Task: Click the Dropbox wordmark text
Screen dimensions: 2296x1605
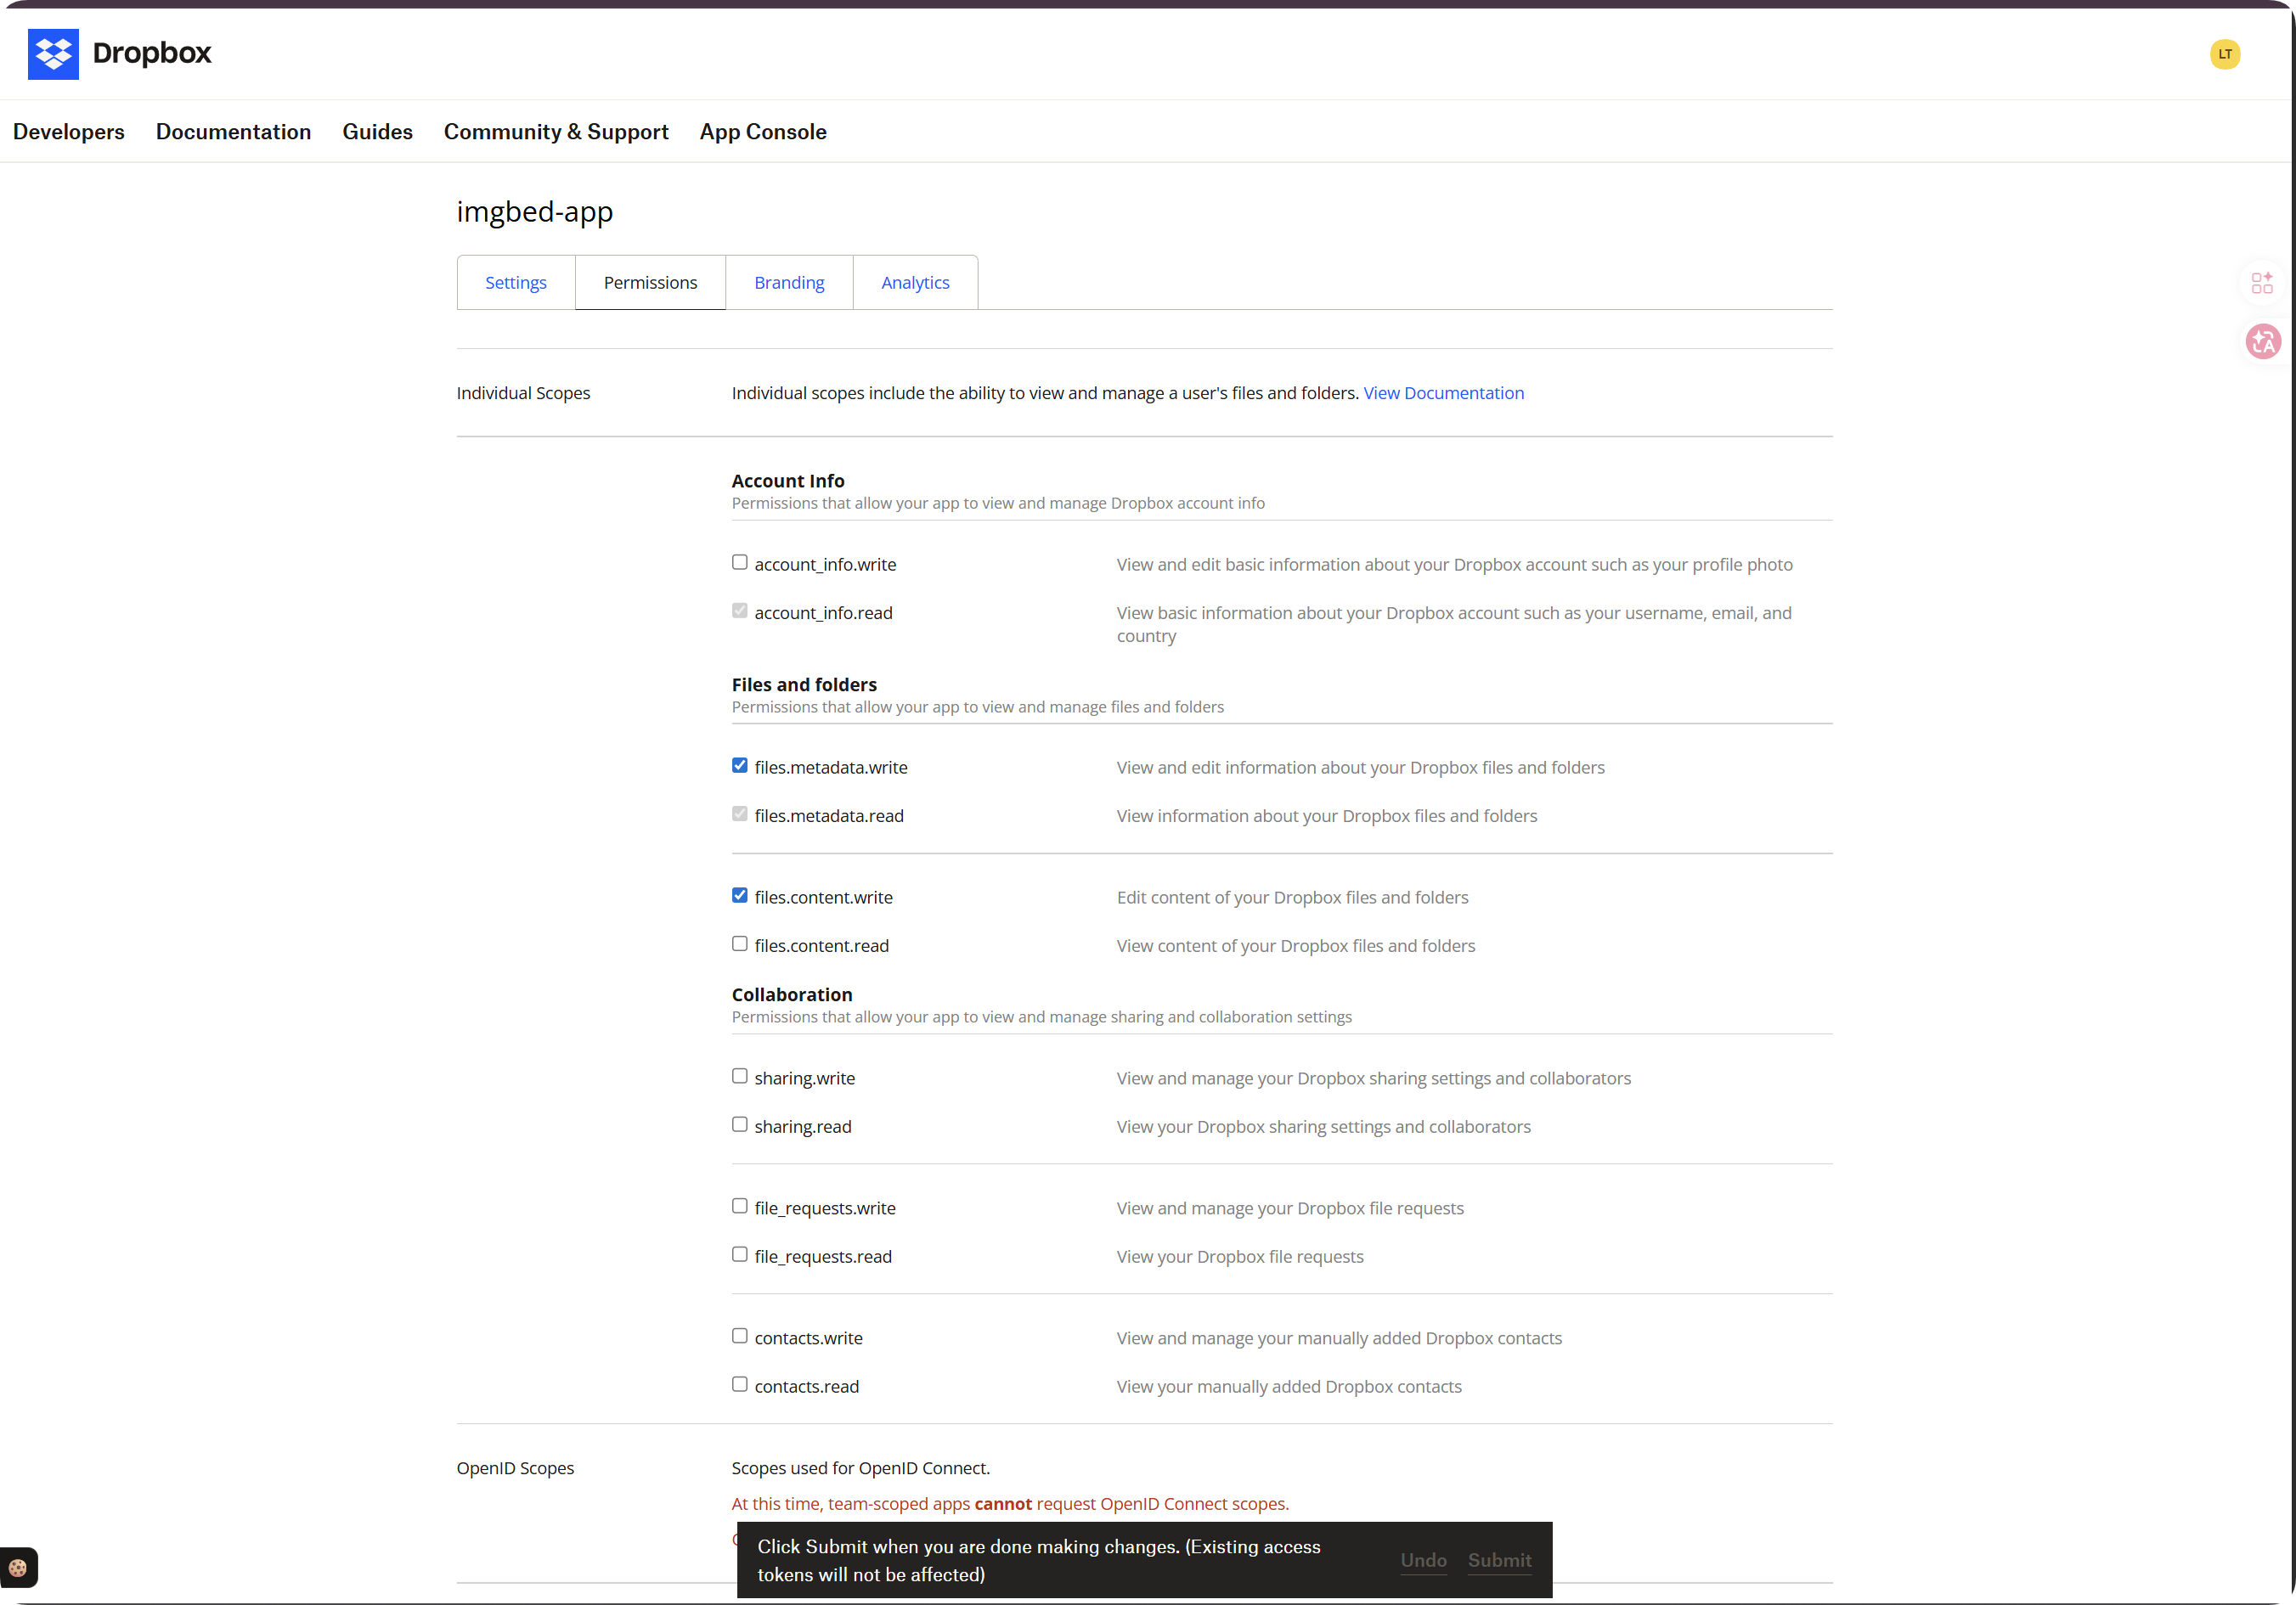Action: click(x=152, y=53)
